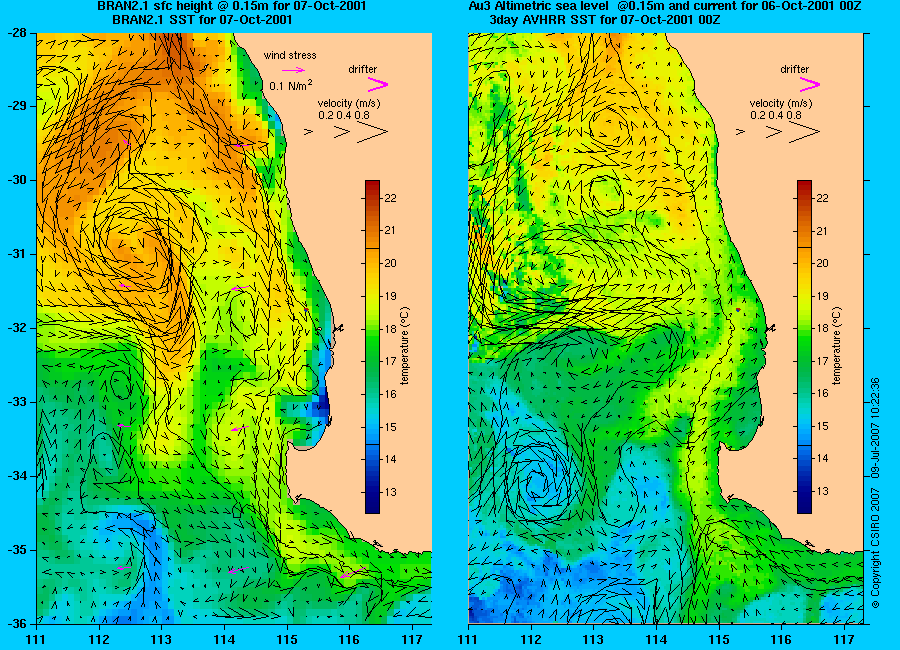
Task: Click longitude 117 label under right map
Action: pyautogui.click(x=844, y=640)
